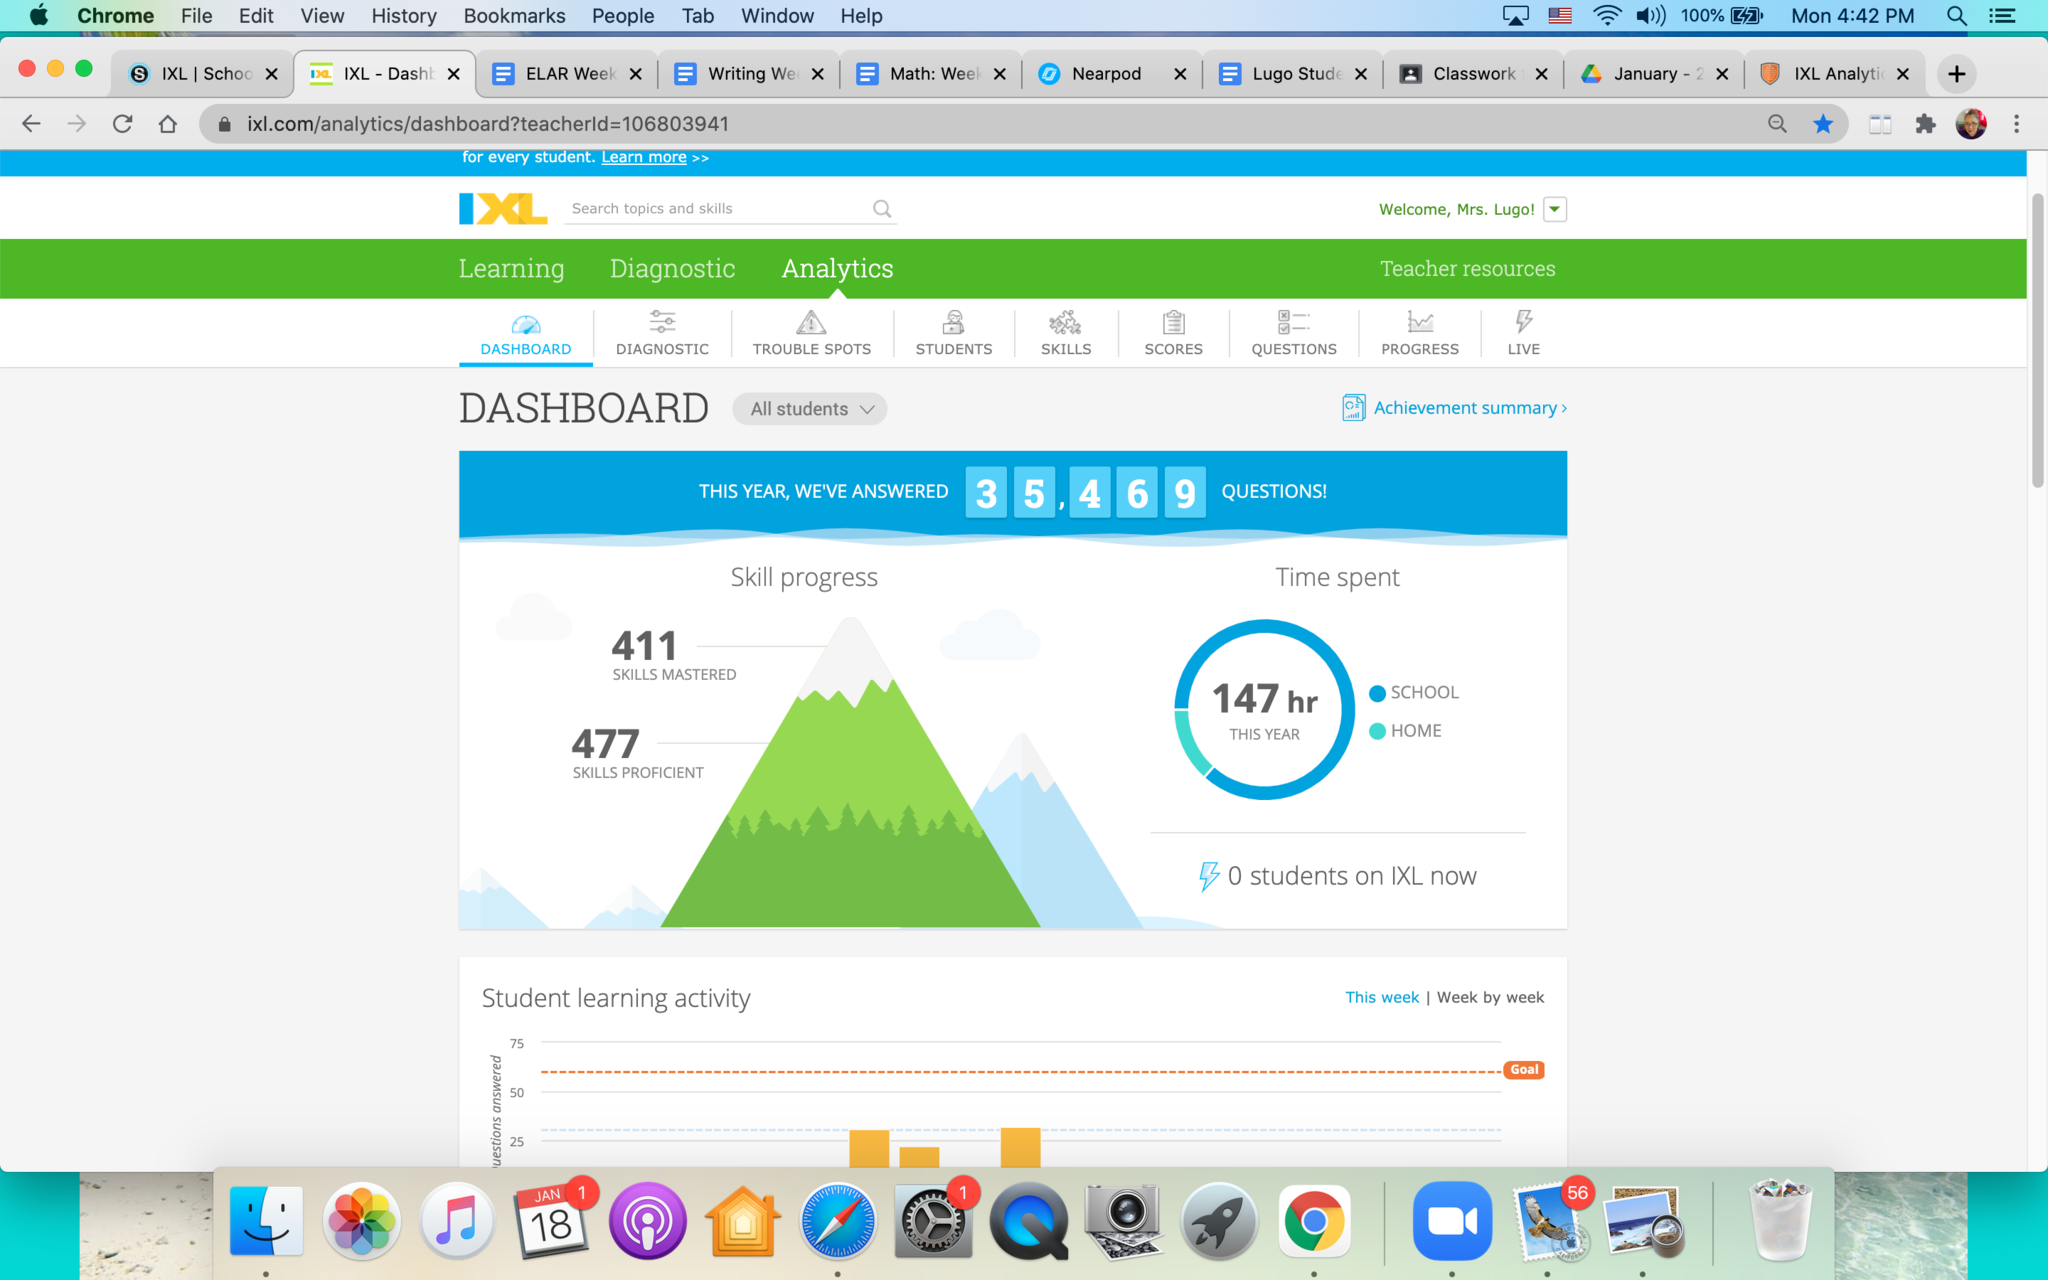Open the Progress chart icon
Screen dimensions: 2048x1280
[1419, 323]
